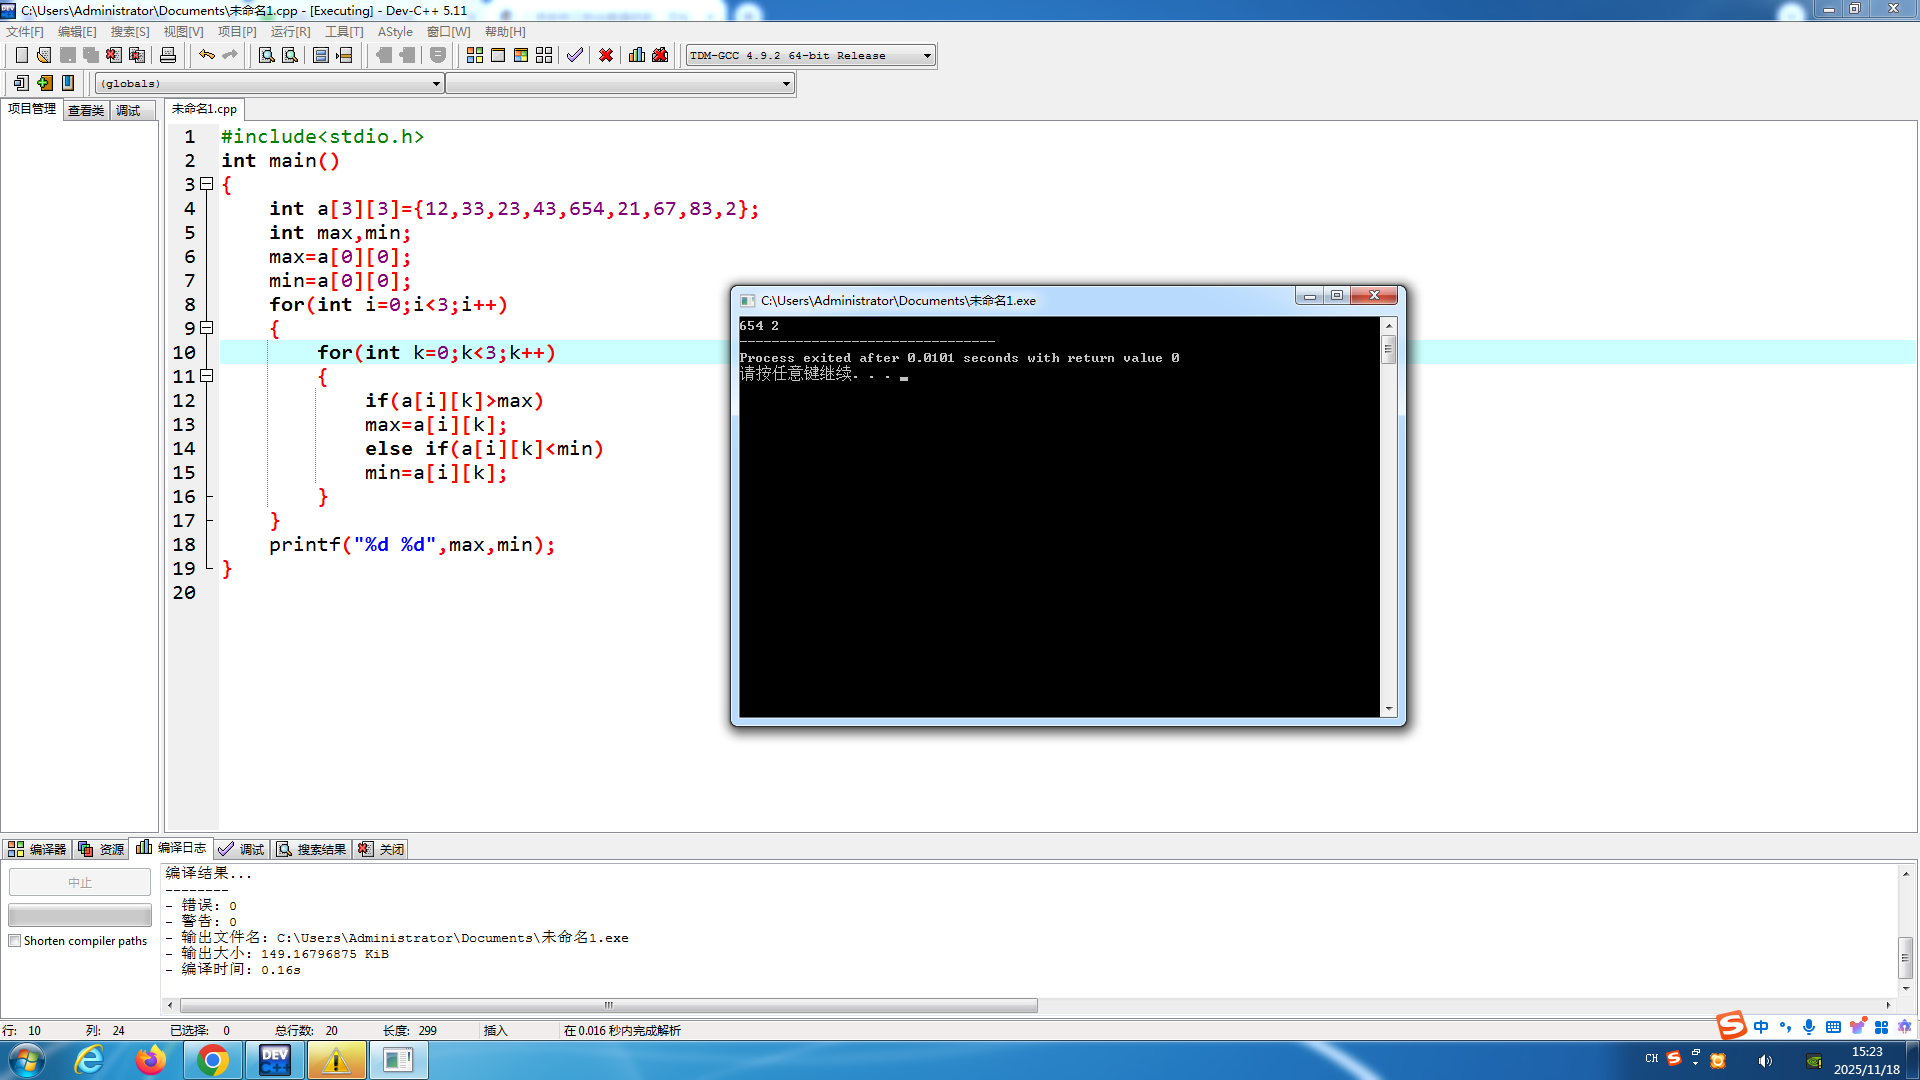Switch to the 搜索结果 bottom tab
The image size is (1920, 1080).
coord(312,849)
